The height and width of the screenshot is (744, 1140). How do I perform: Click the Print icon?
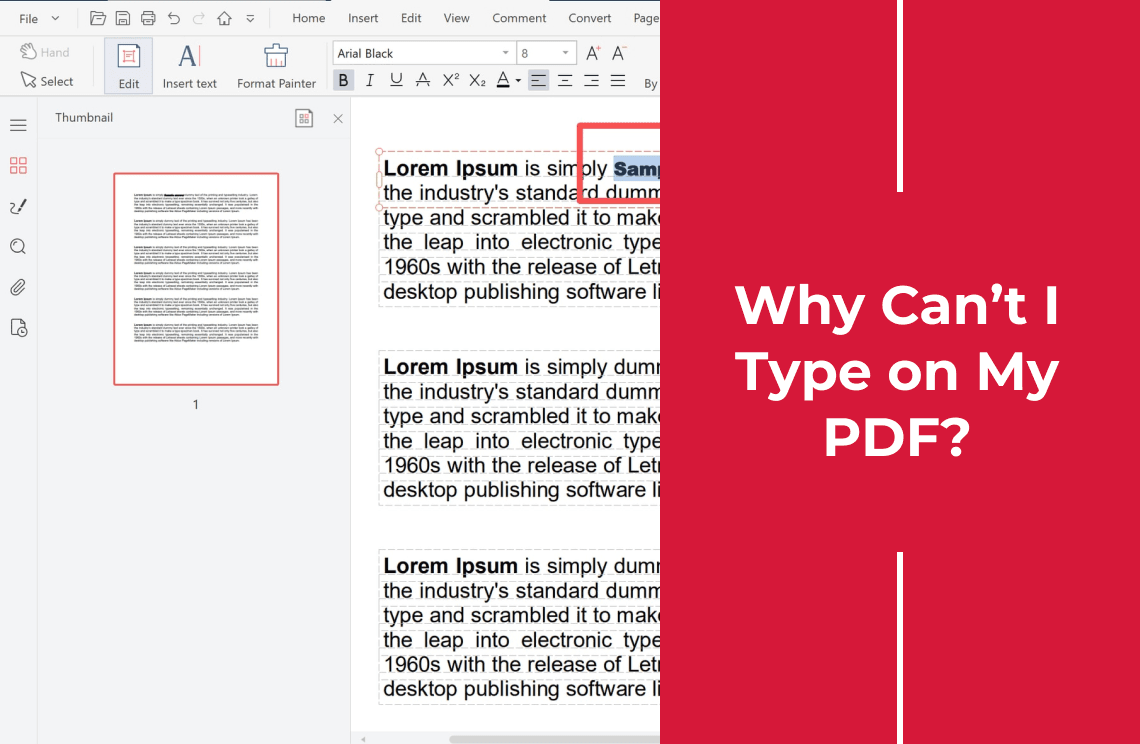coord(148,18)
